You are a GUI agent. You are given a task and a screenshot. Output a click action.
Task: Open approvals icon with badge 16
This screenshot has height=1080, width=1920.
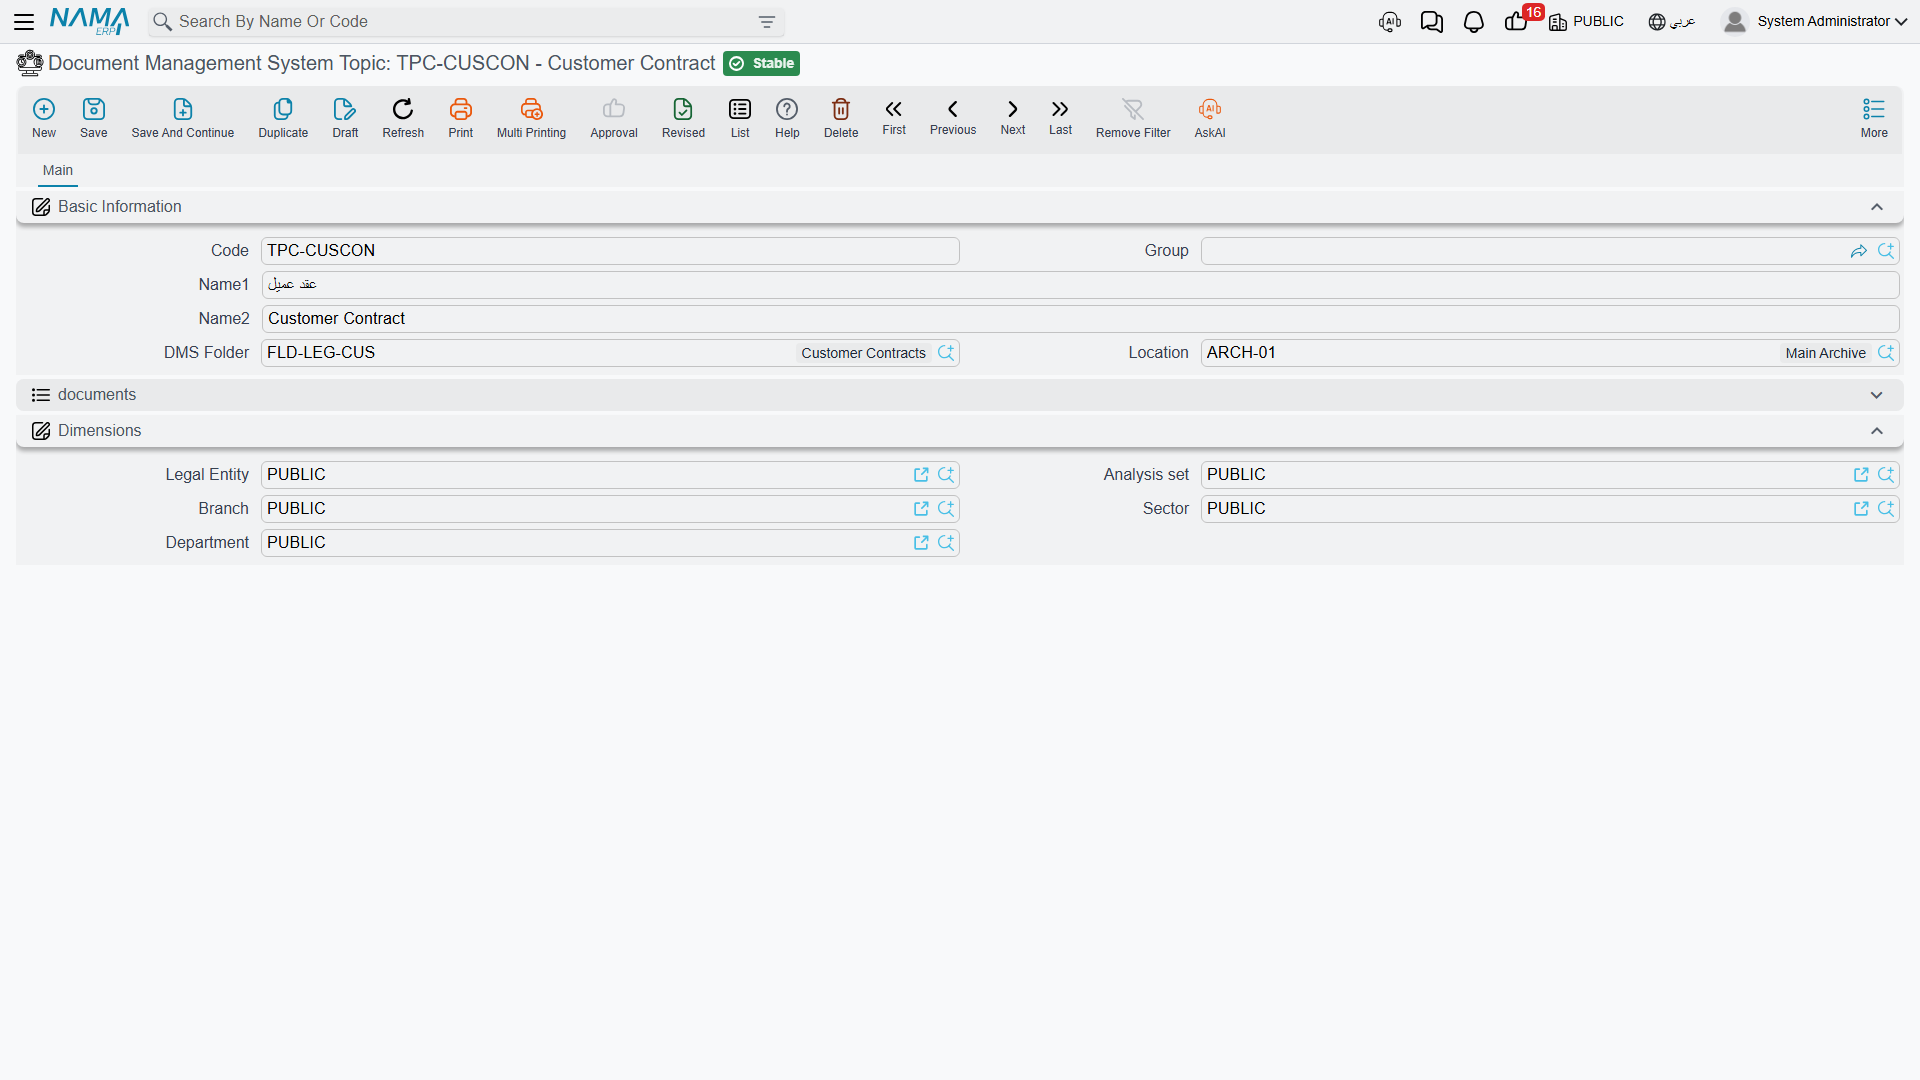1517,21
